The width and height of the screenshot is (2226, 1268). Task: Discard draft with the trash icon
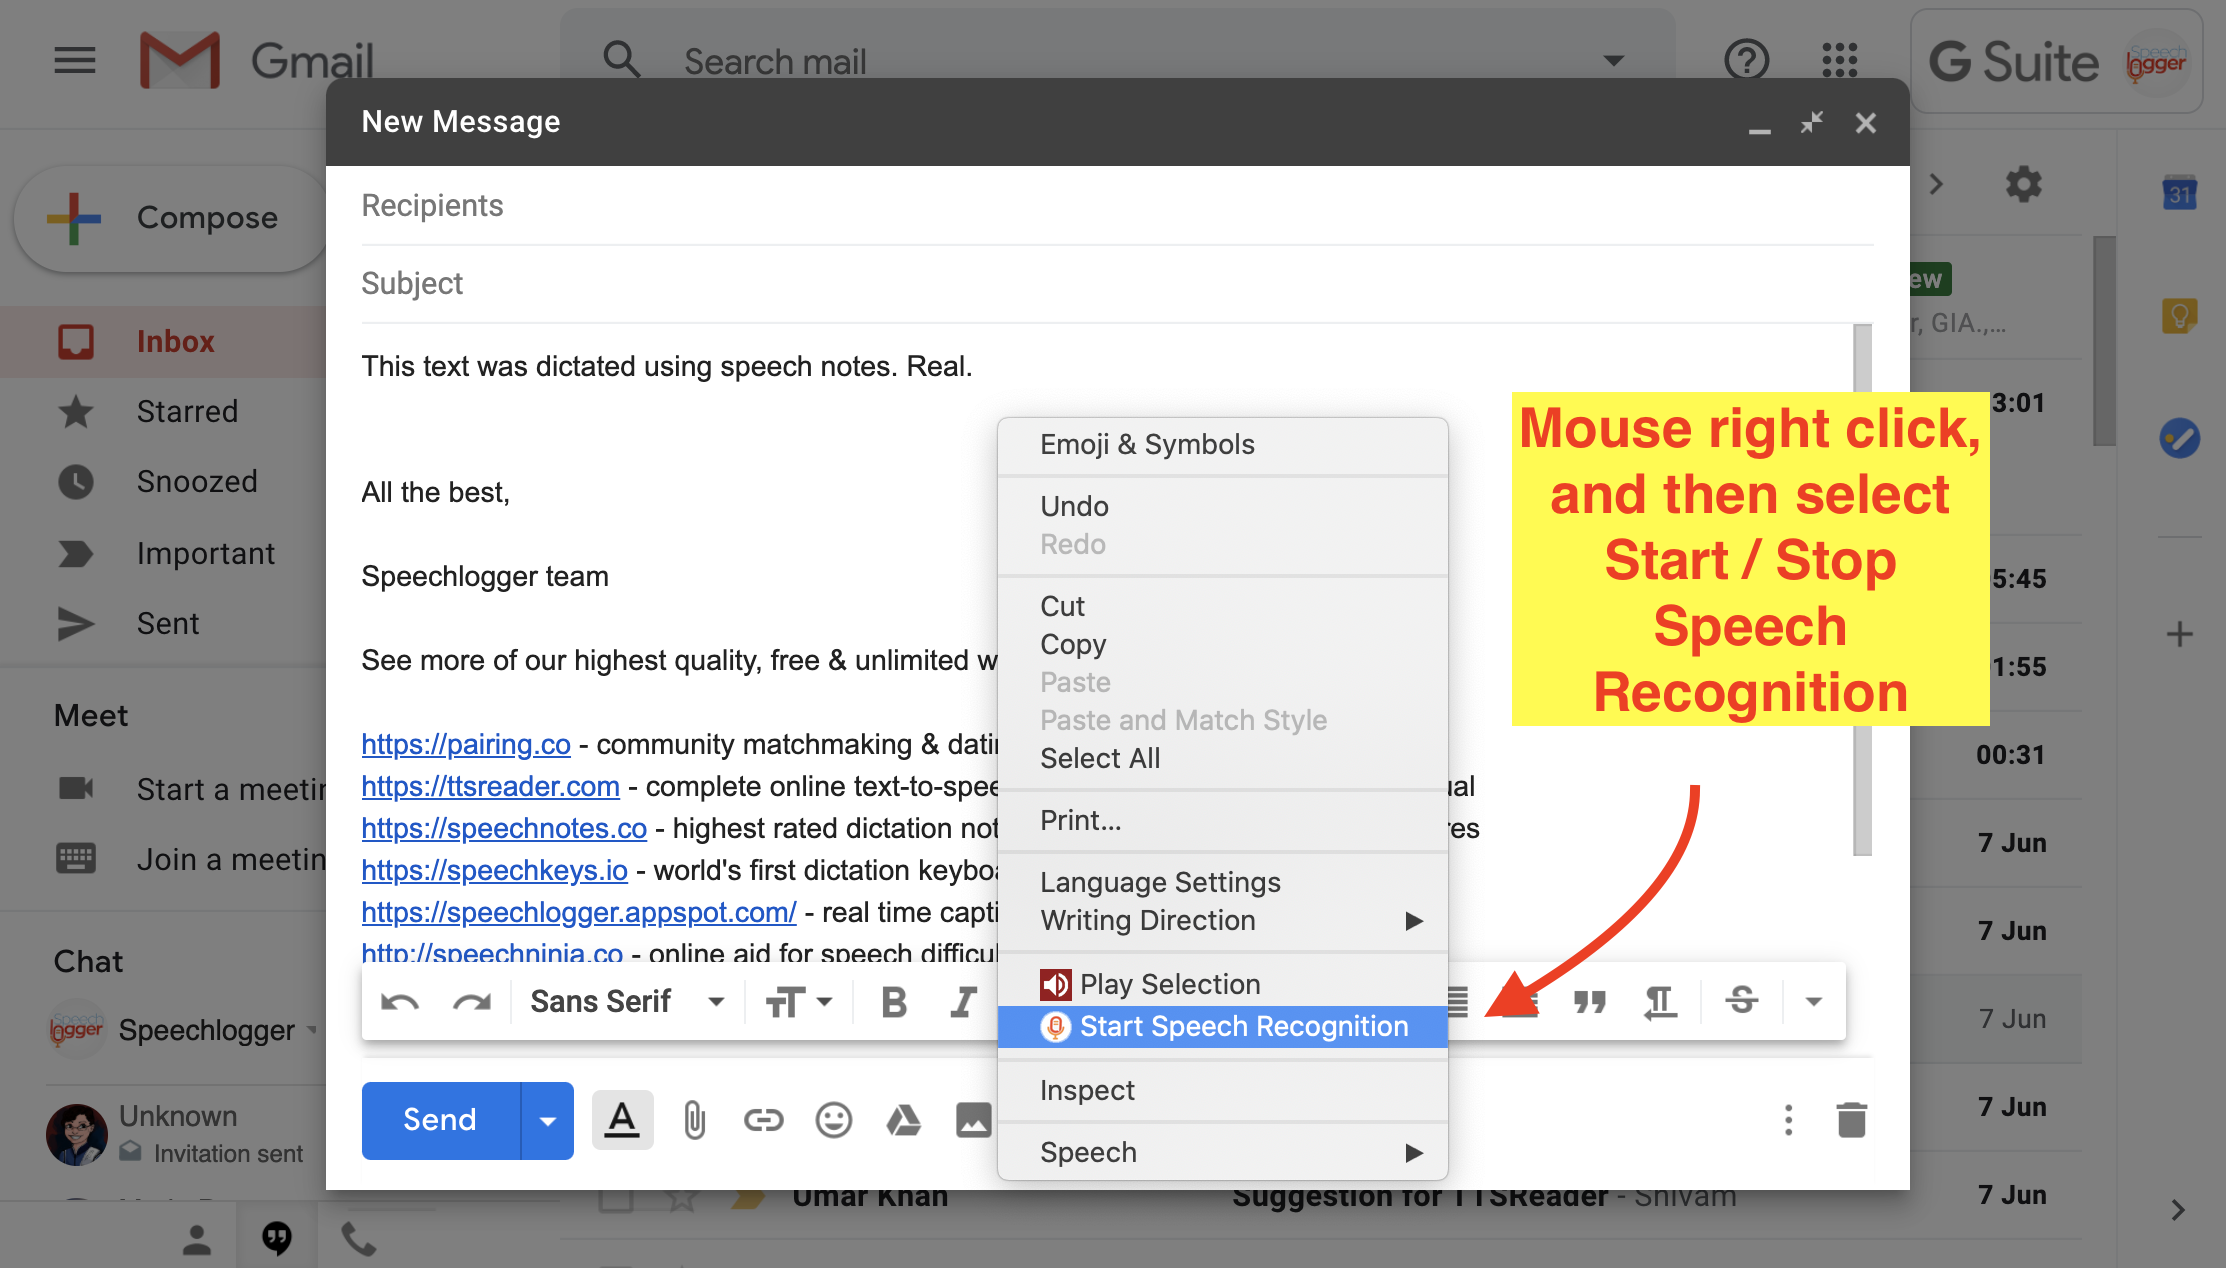(x=1851, y=1120)
